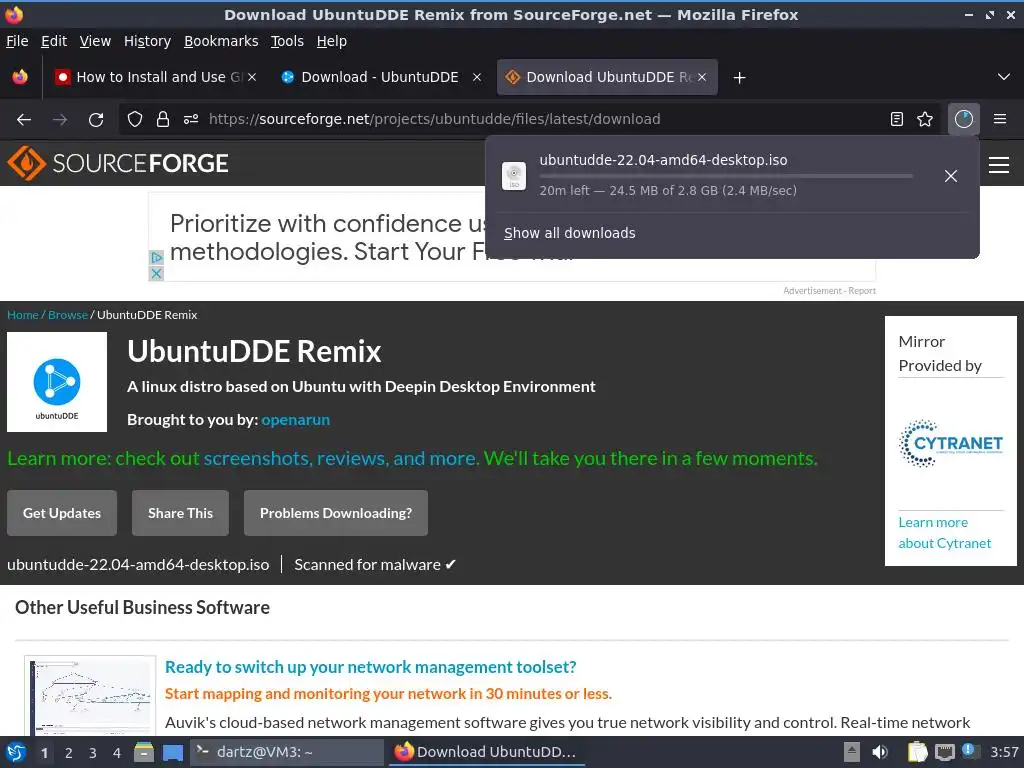Open SourceForge site hamburger menu
This screenshot has height=768, width=1024.
999,165
